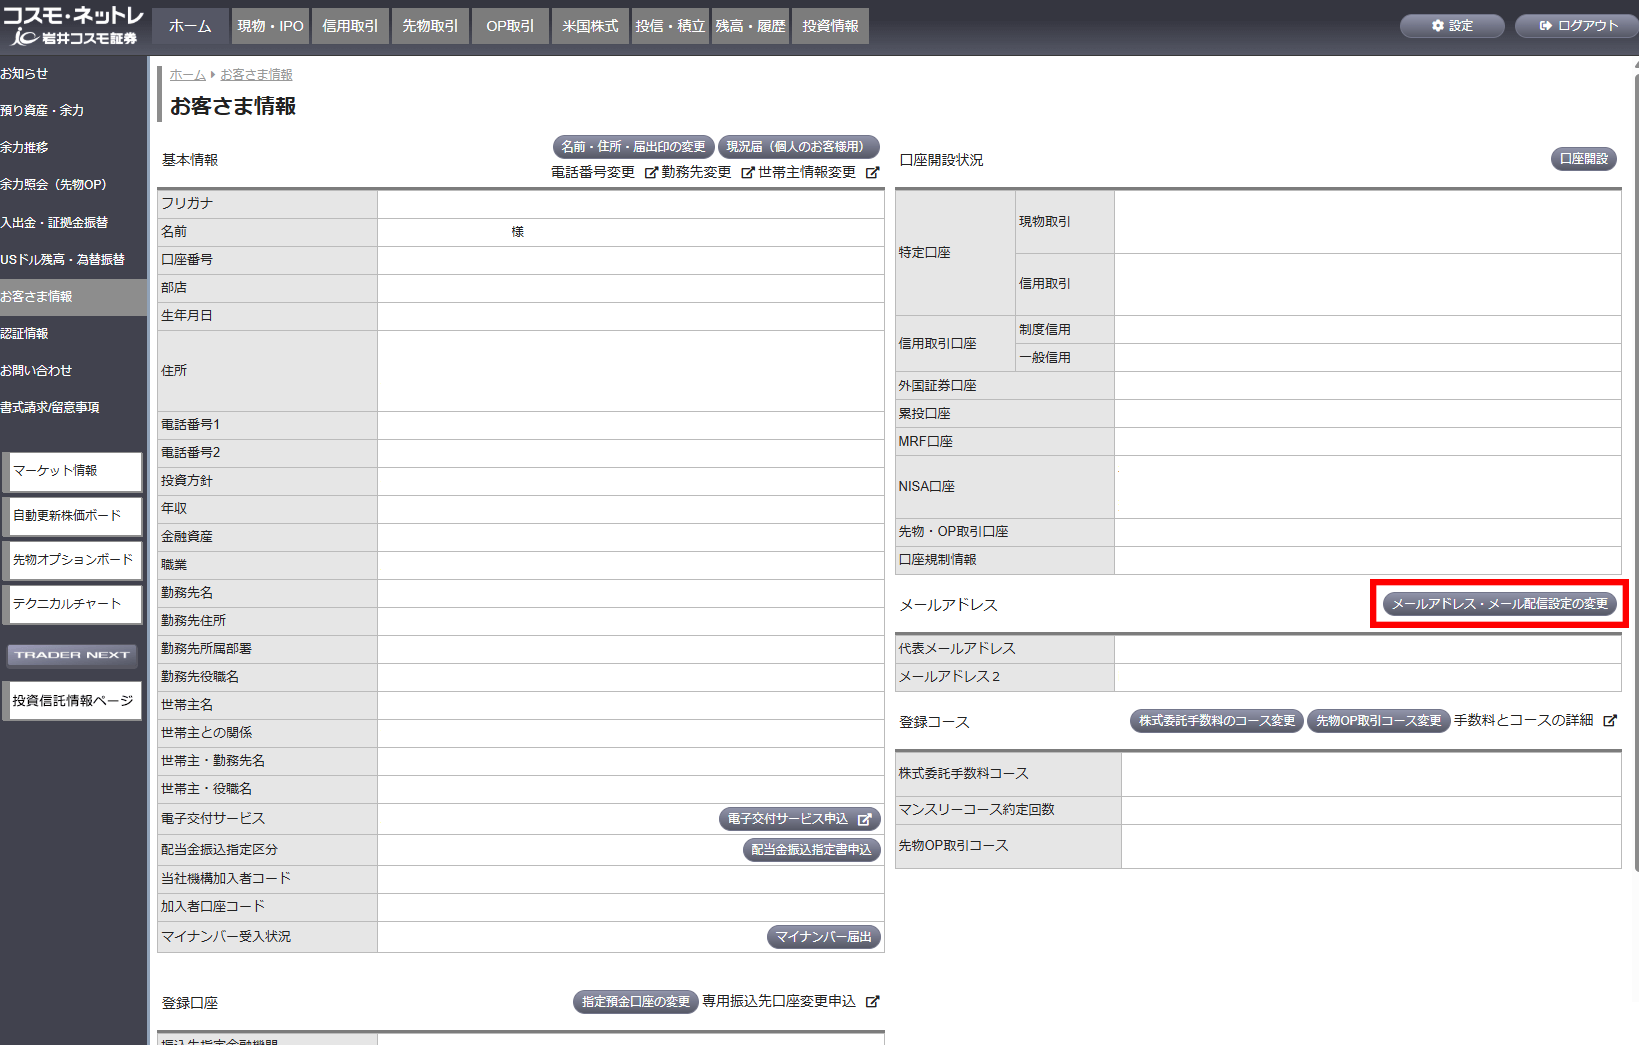Open 預り資産・余力 in the sidebar
Image resolution: width=1639 pixels, height=1045 pixels.
(x=43, y=111)
